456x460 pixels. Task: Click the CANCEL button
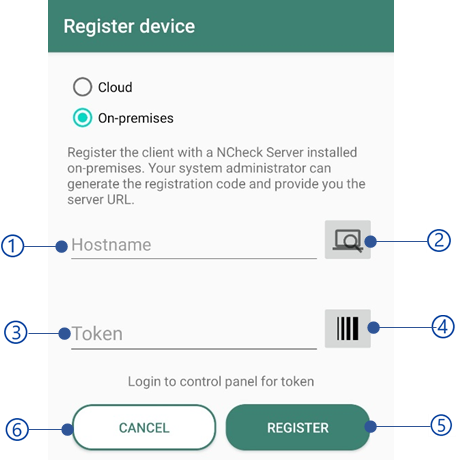click(144, 427)
